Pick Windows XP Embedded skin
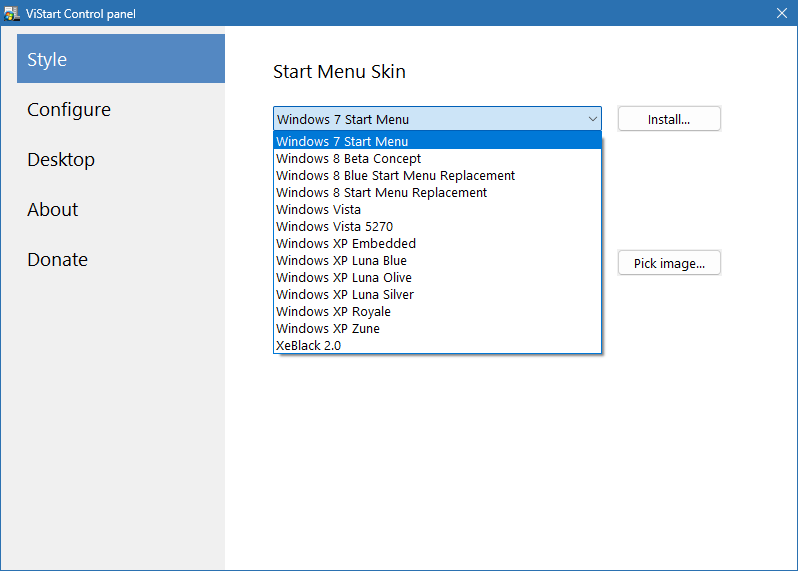The image size is (798, 571). [x=345, y=243]
